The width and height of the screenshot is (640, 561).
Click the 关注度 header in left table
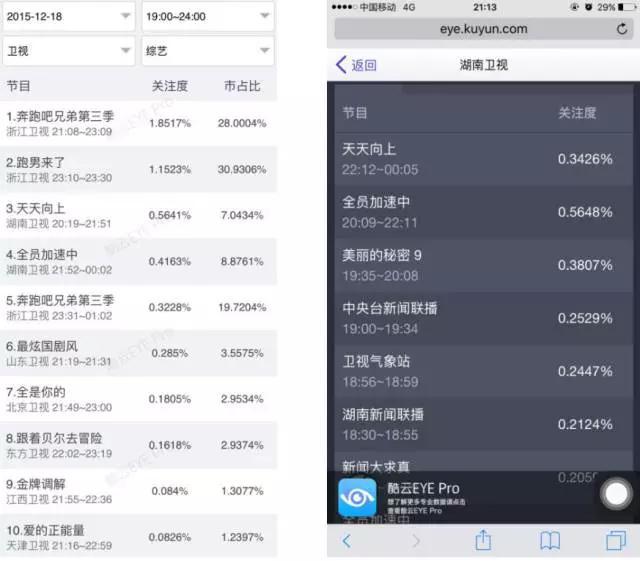[x=170, y=86]
